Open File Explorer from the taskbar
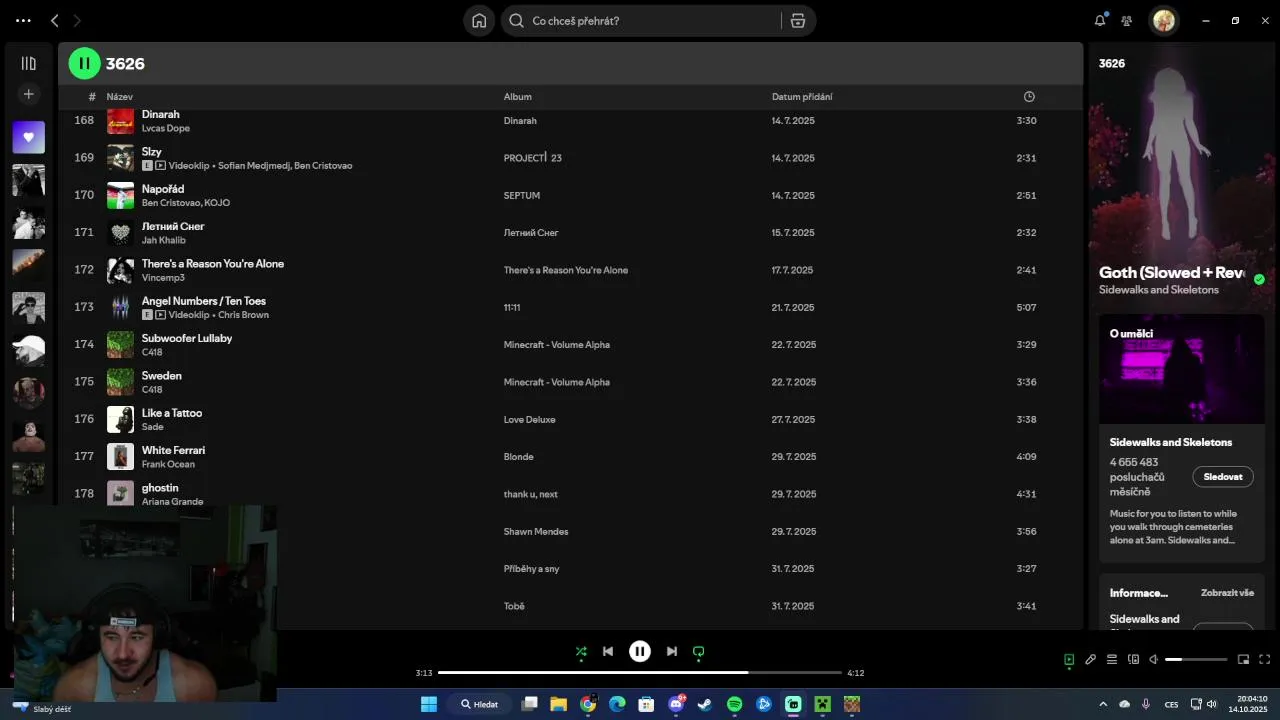 pyautogui.click(x=558, y=704)
